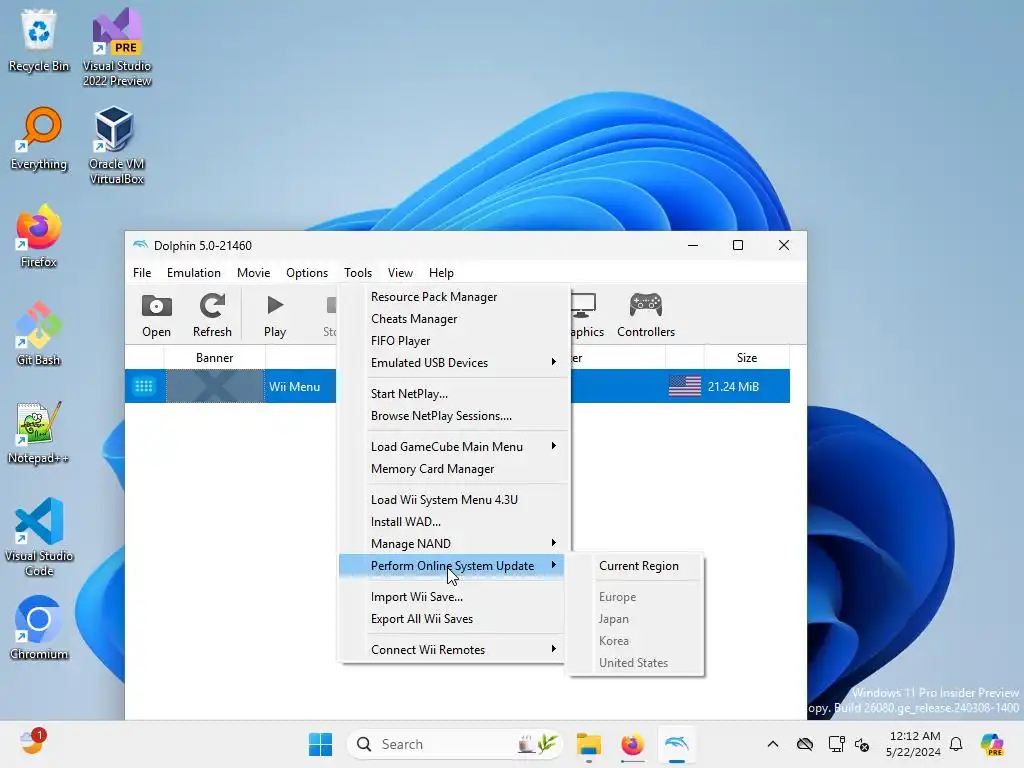
Task: Choose Memory Card Manager
Action: (x=452, y=469)
